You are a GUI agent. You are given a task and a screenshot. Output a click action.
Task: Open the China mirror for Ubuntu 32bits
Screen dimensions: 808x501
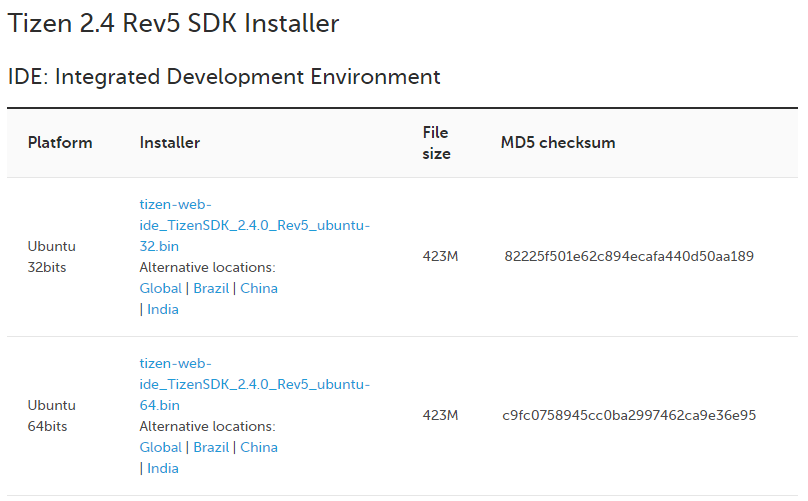259,288
